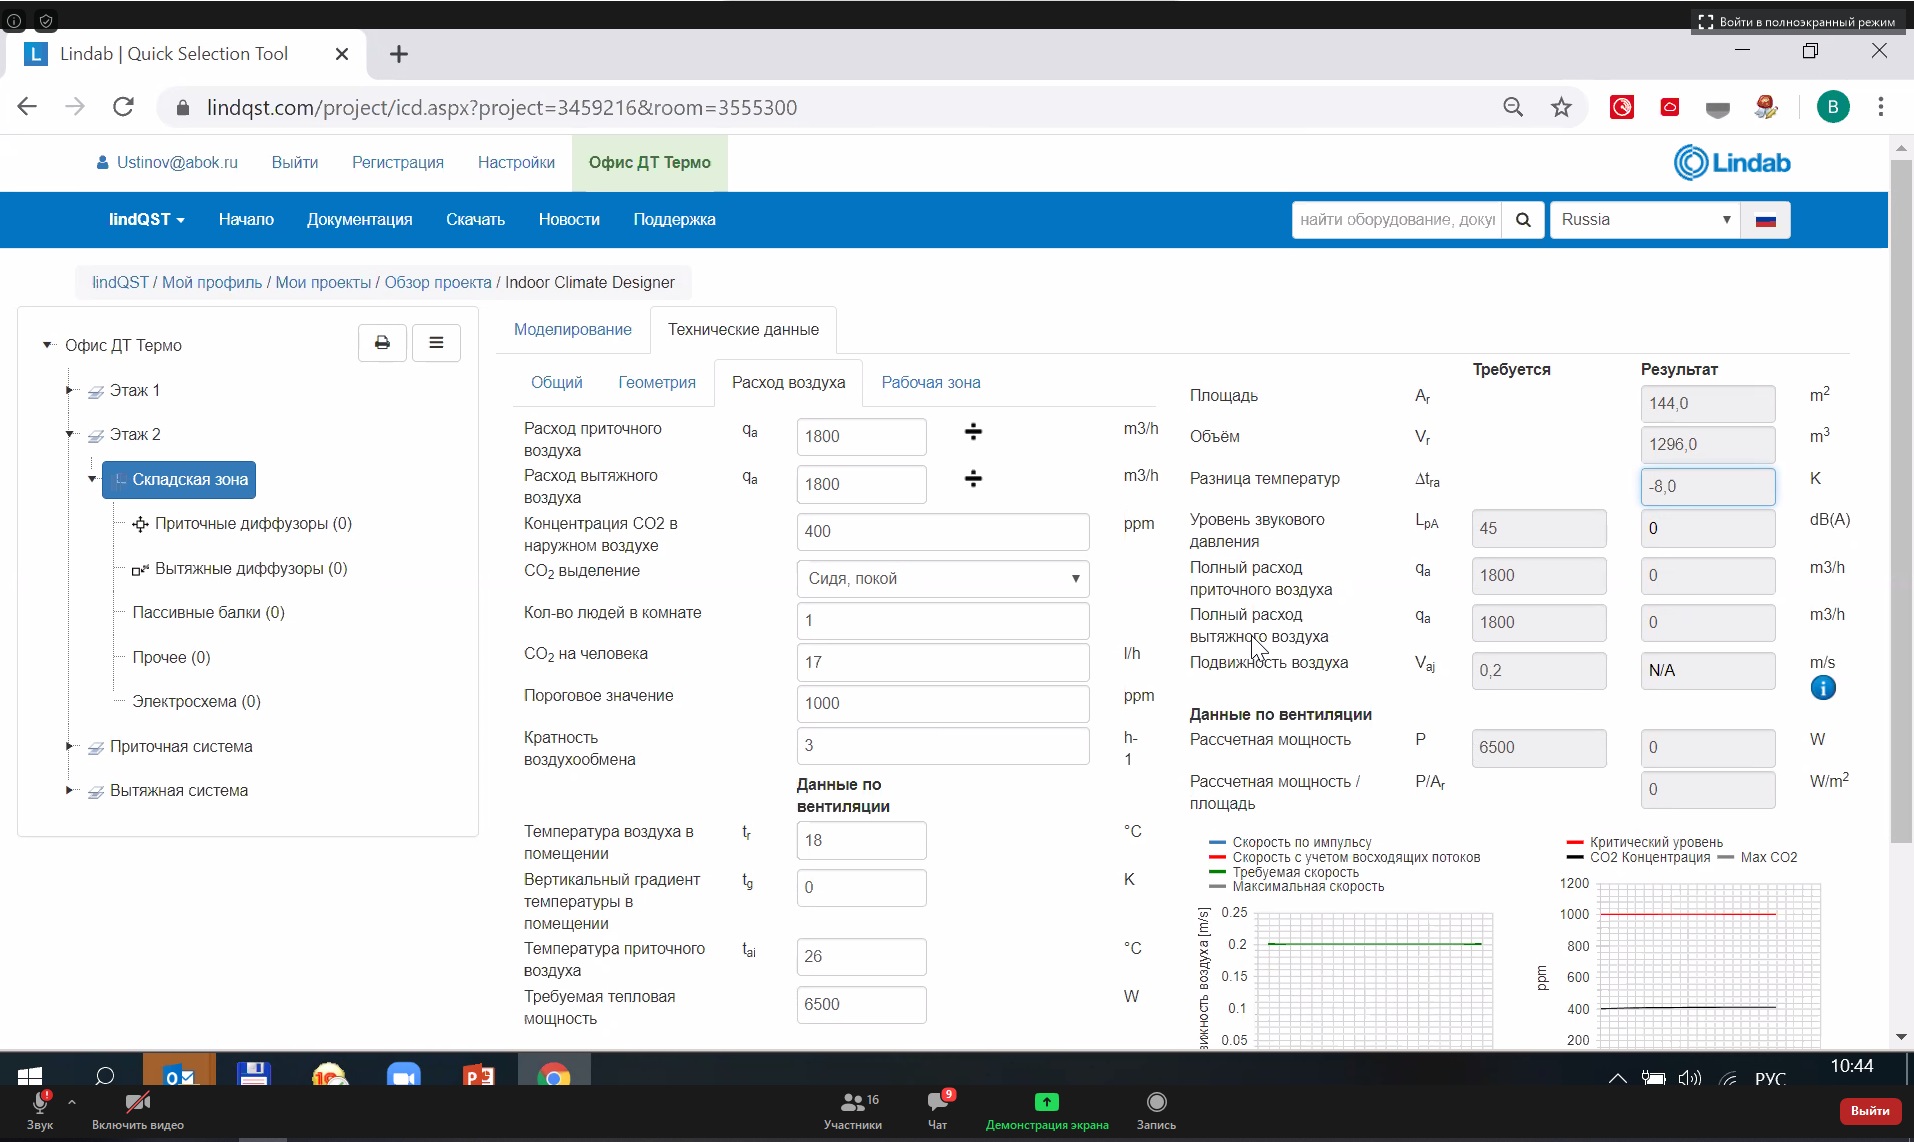This screenshot has width=1914, height=1142.
Task: Click the green B profile avatar
Action: 1833,107
